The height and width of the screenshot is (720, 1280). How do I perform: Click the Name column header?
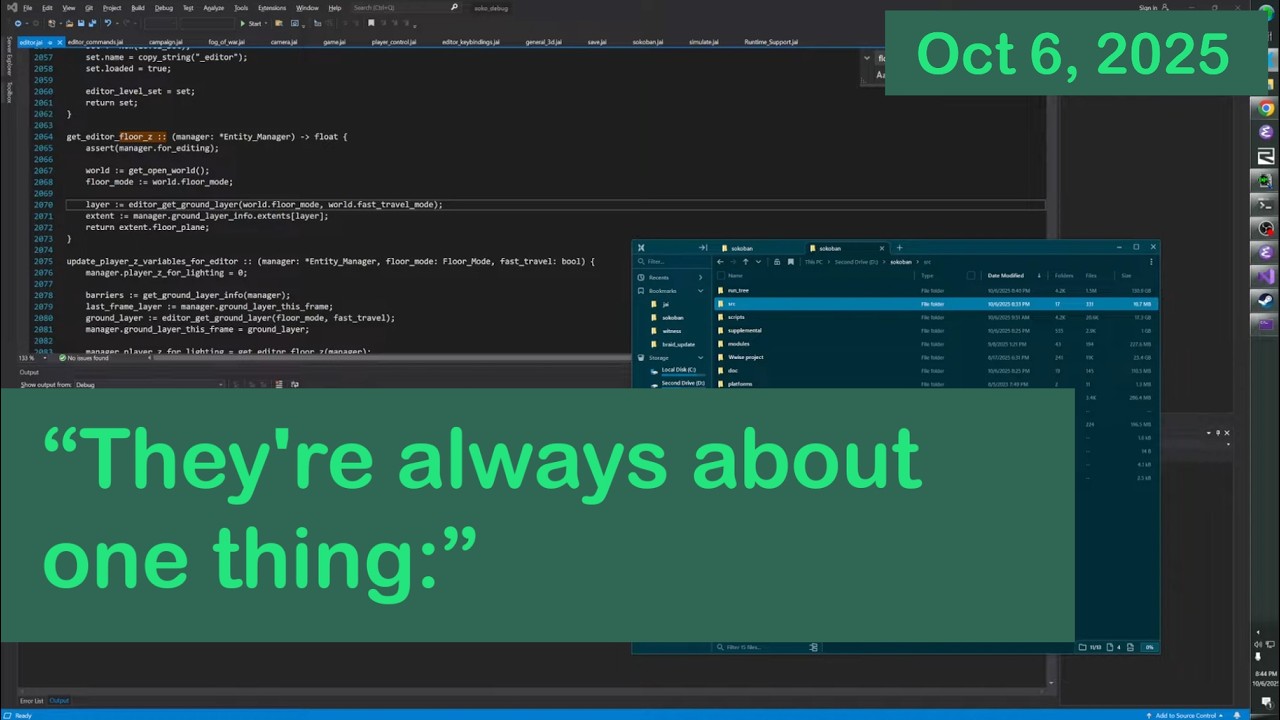[x=735, y=276]
